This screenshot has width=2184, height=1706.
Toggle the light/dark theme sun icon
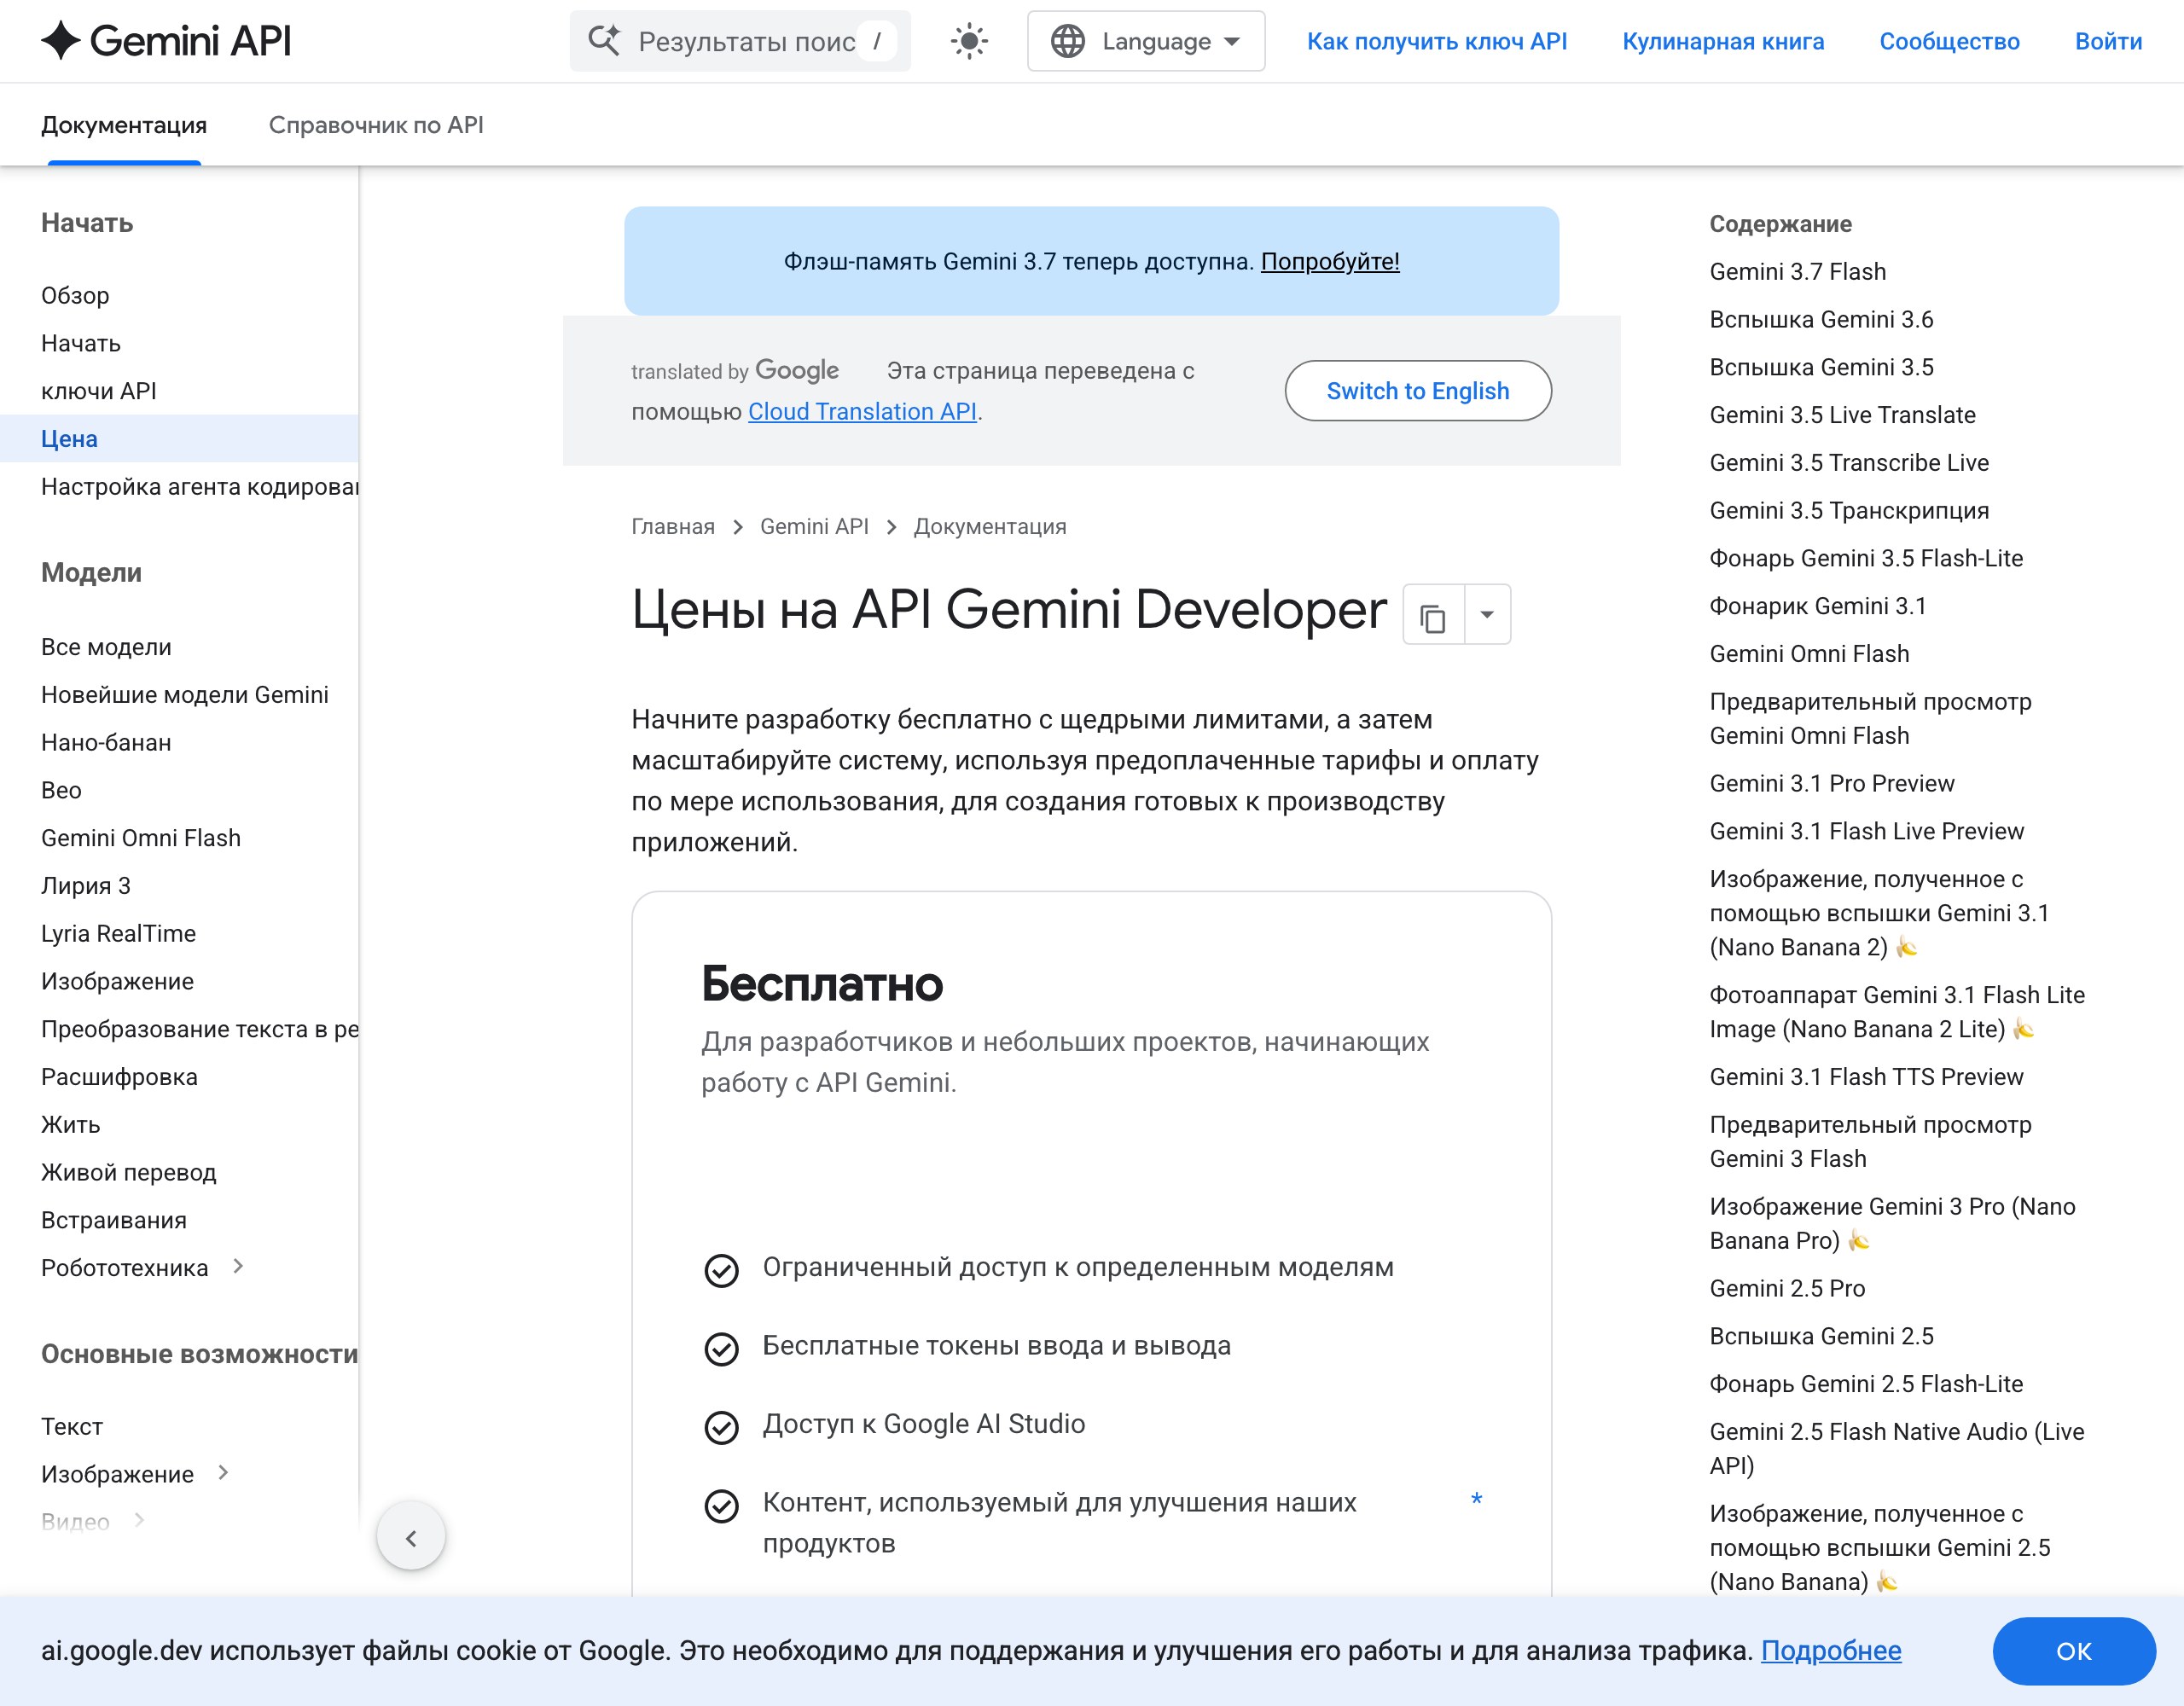(969, 41)
